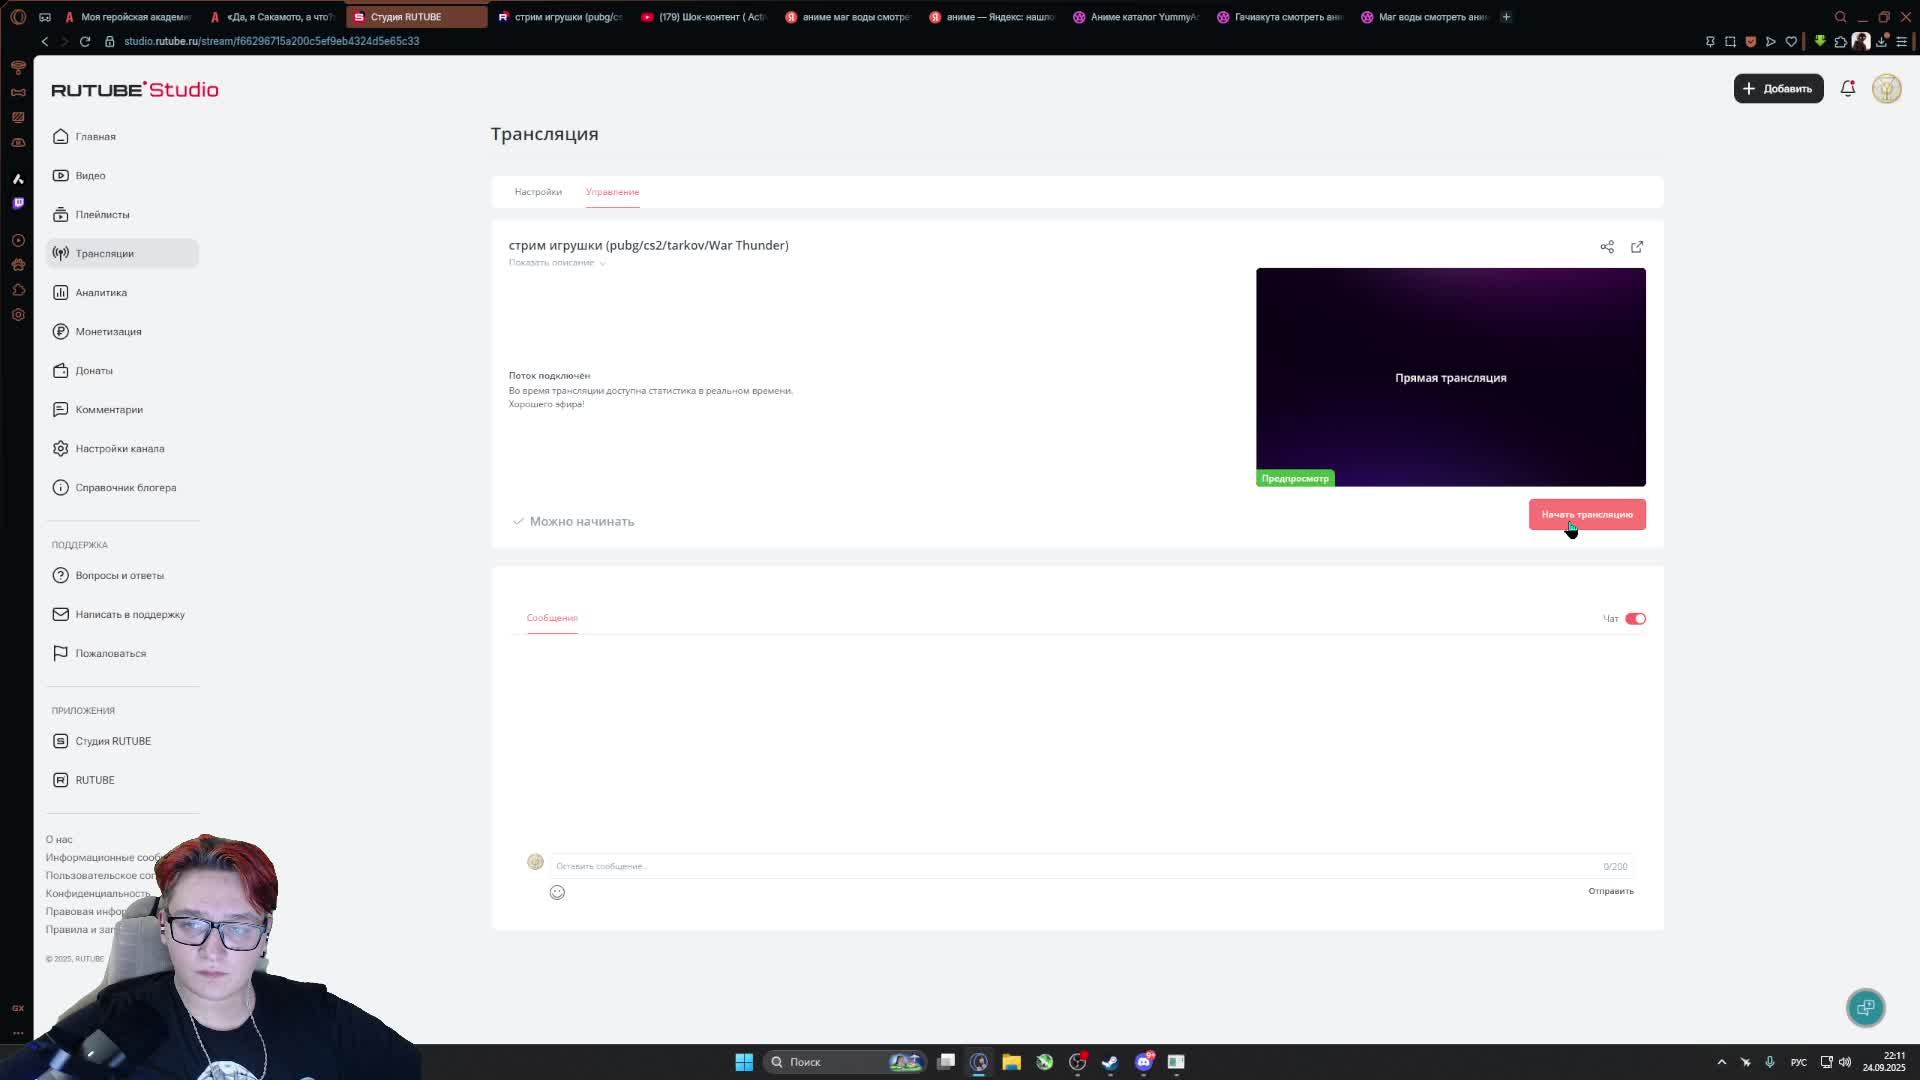
Task: Click the user profile avatar
Action: pyautogui.click(x=1886, y=88)
